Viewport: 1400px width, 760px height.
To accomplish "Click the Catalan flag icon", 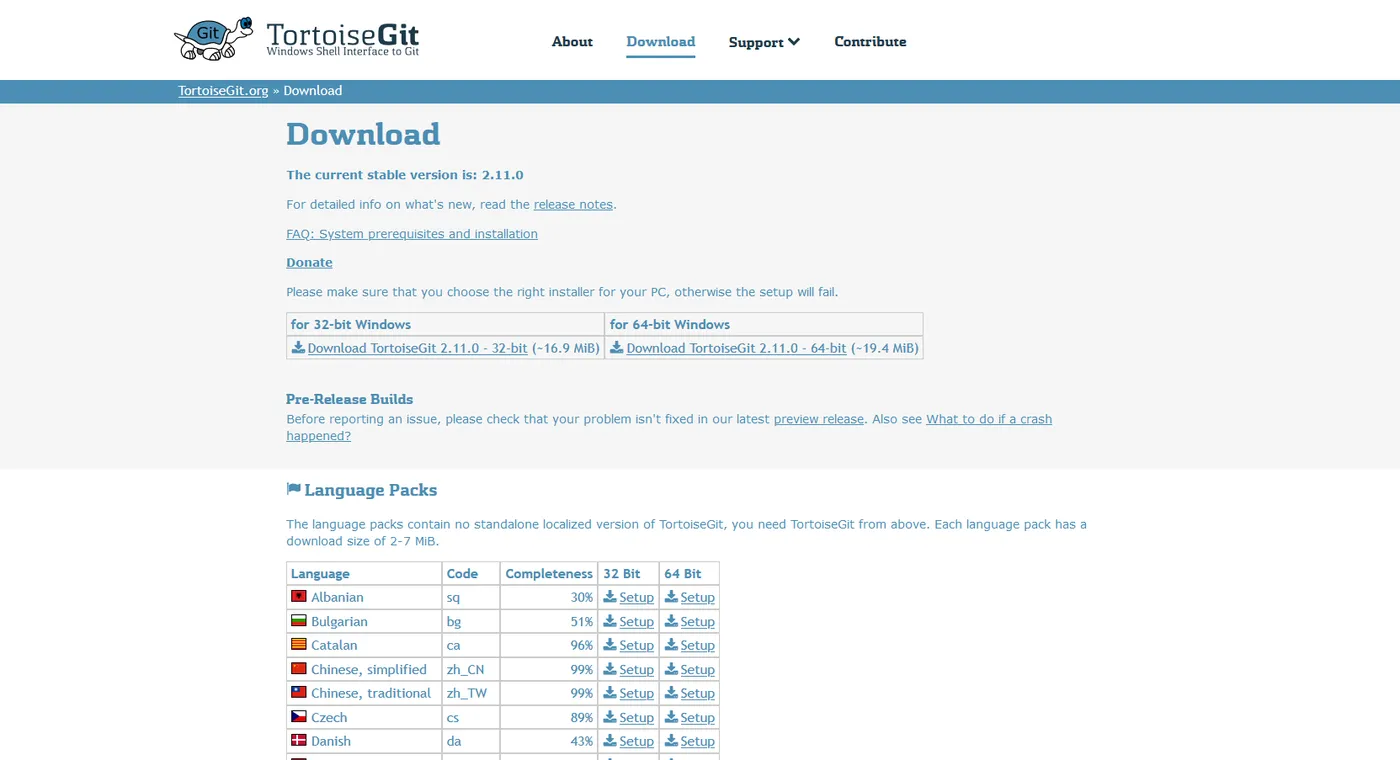I will point(299,644).
